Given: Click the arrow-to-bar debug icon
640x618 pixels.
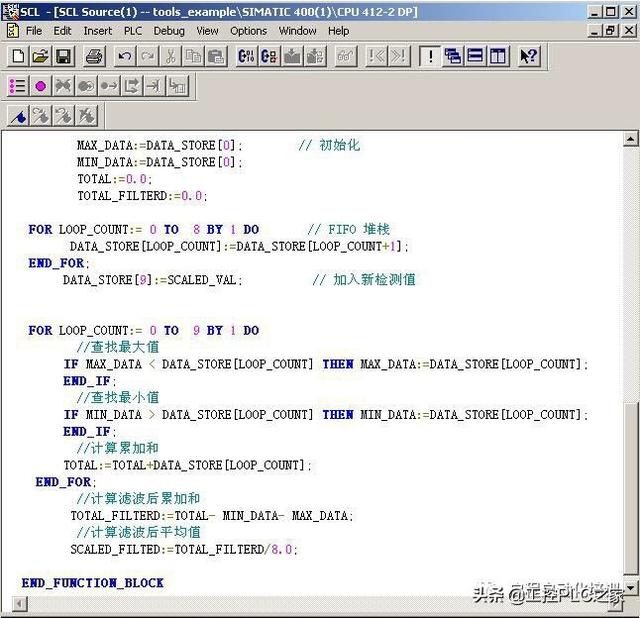Looking at the screenshot, I should (155, 86).
